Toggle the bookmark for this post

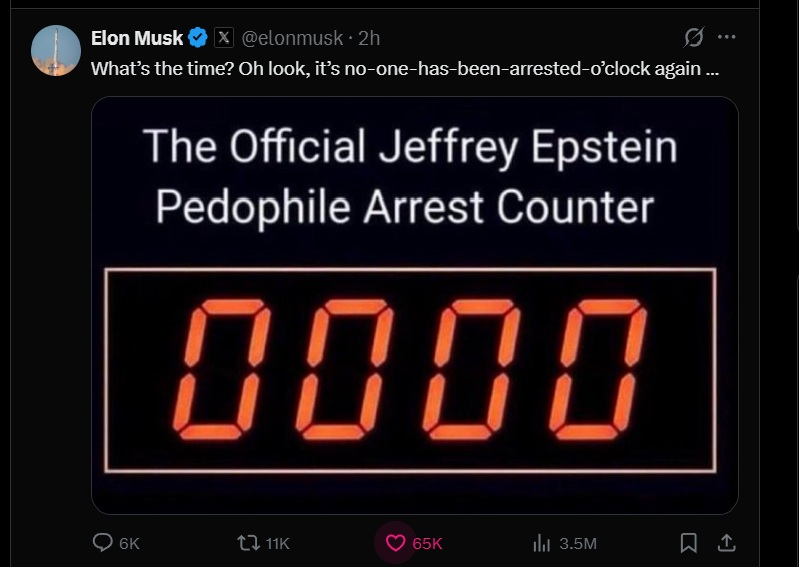coord(688,542)
